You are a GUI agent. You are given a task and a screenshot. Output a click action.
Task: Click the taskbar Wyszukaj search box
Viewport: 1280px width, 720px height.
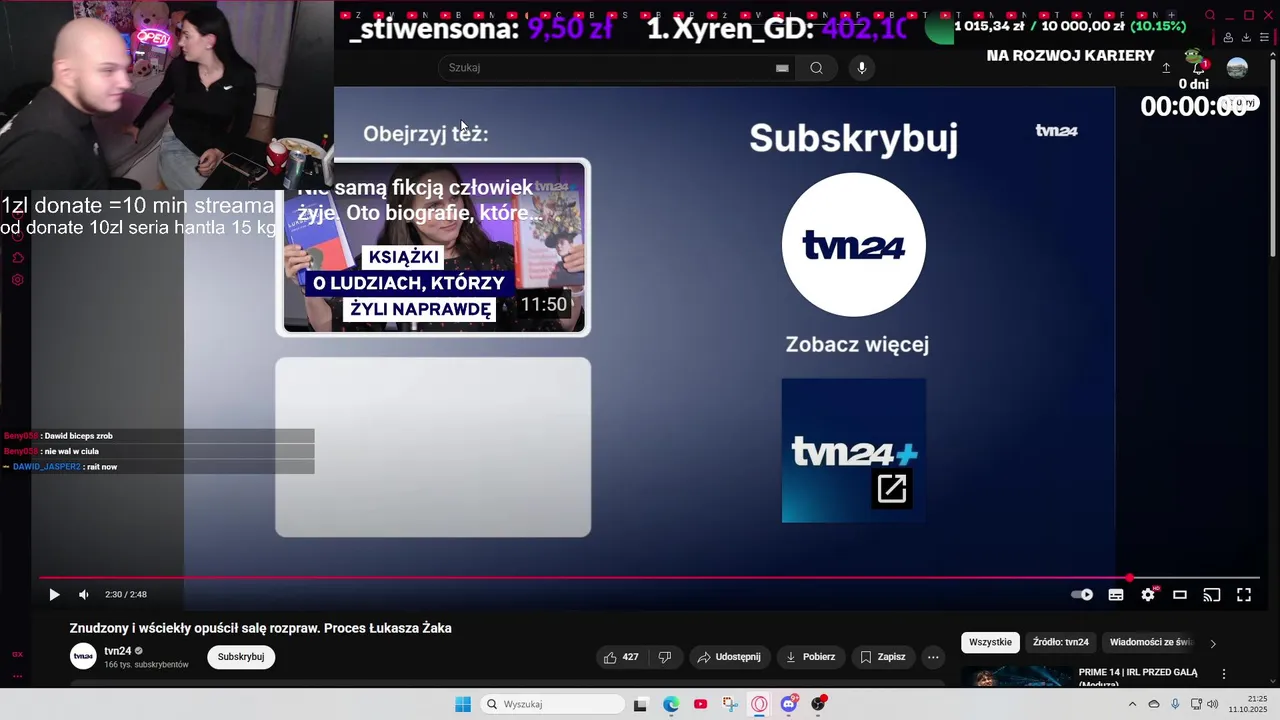click(552, 704)
